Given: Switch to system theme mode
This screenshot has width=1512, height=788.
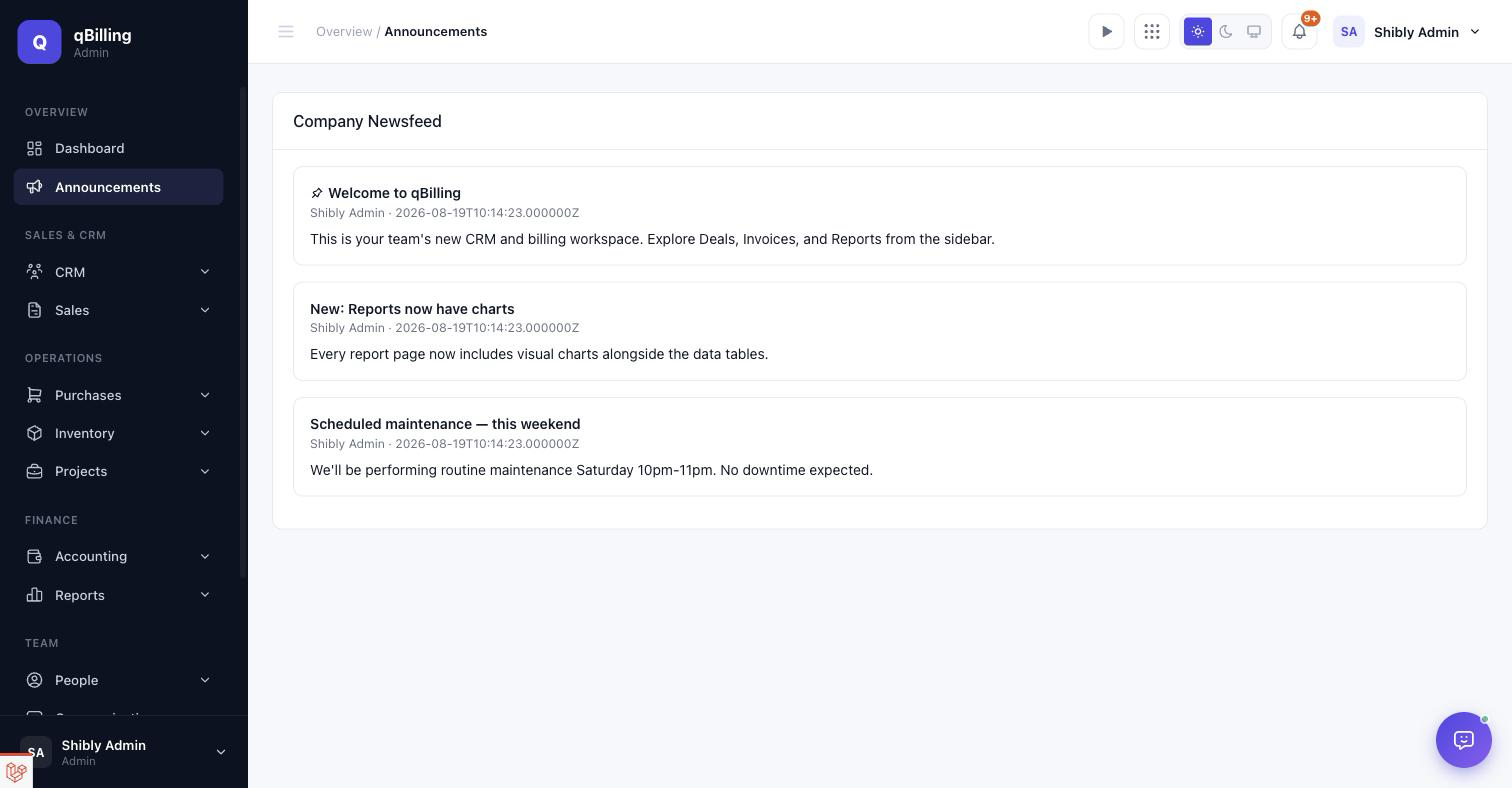Looking at the screenshot, I should [1254, 32].
